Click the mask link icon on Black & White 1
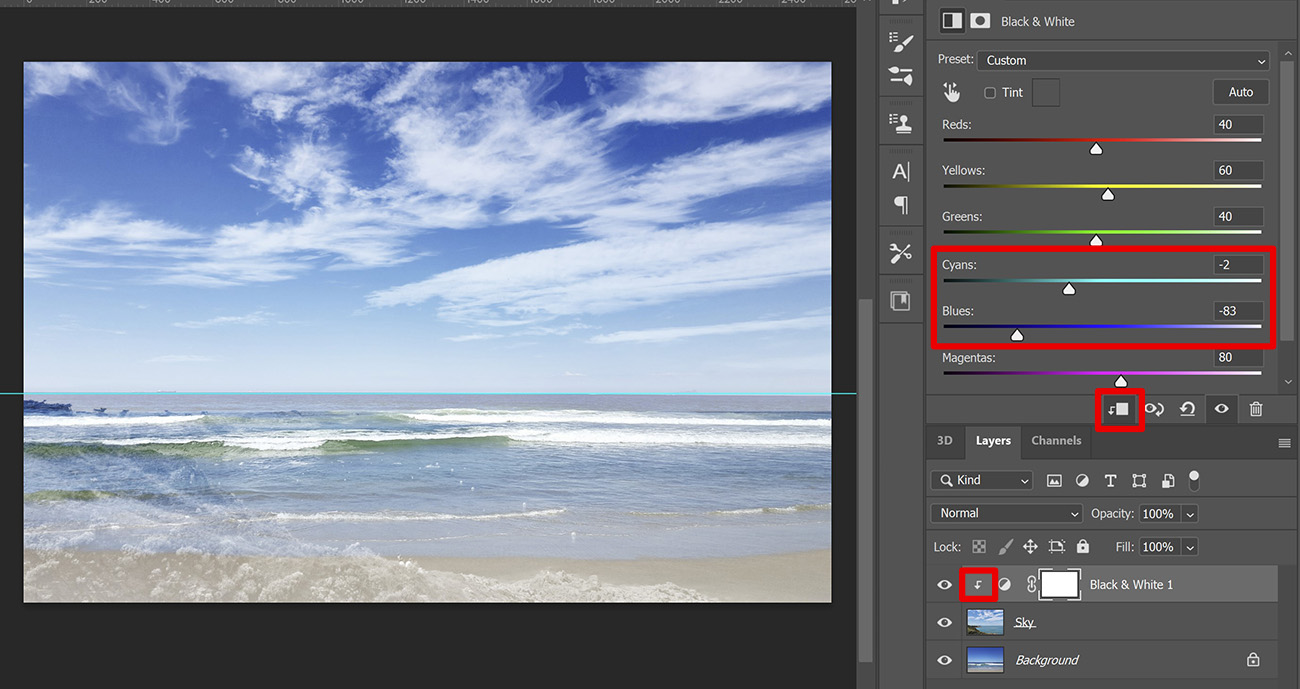Image resolution: width=1300 pixels, height=689 pixels. click(1031, 584)
